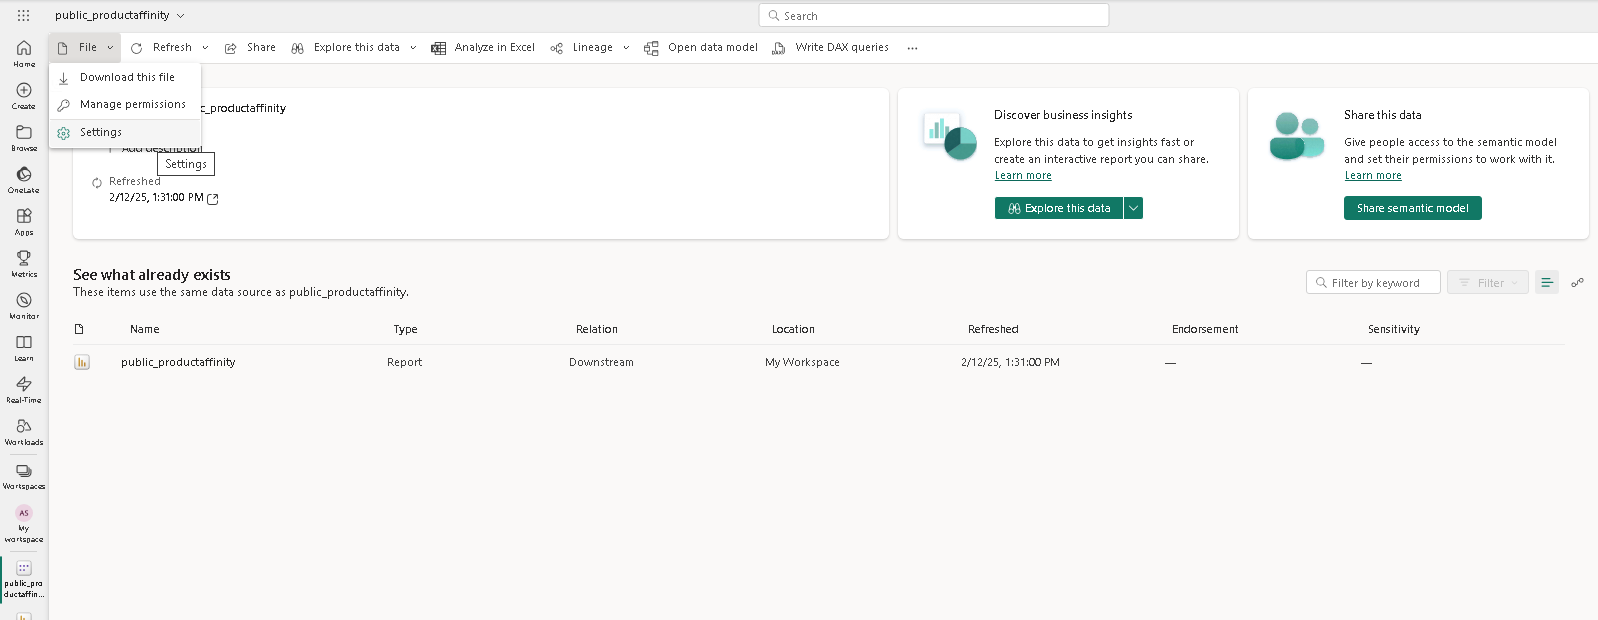Screen dimensions: 1598x620
Task: Go to Home in the sidebar
Action: (x=24, y=53)
